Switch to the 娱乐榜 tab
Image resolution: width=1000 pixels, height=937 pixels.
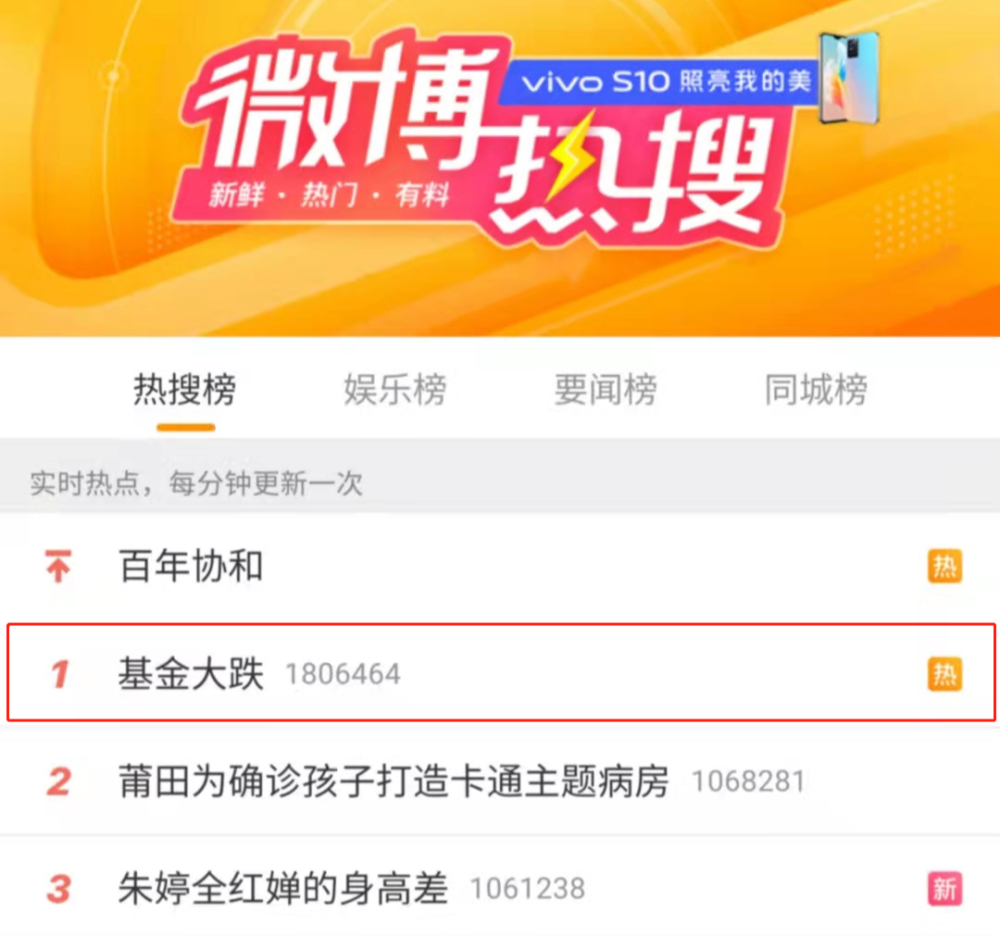coord(395,390)
